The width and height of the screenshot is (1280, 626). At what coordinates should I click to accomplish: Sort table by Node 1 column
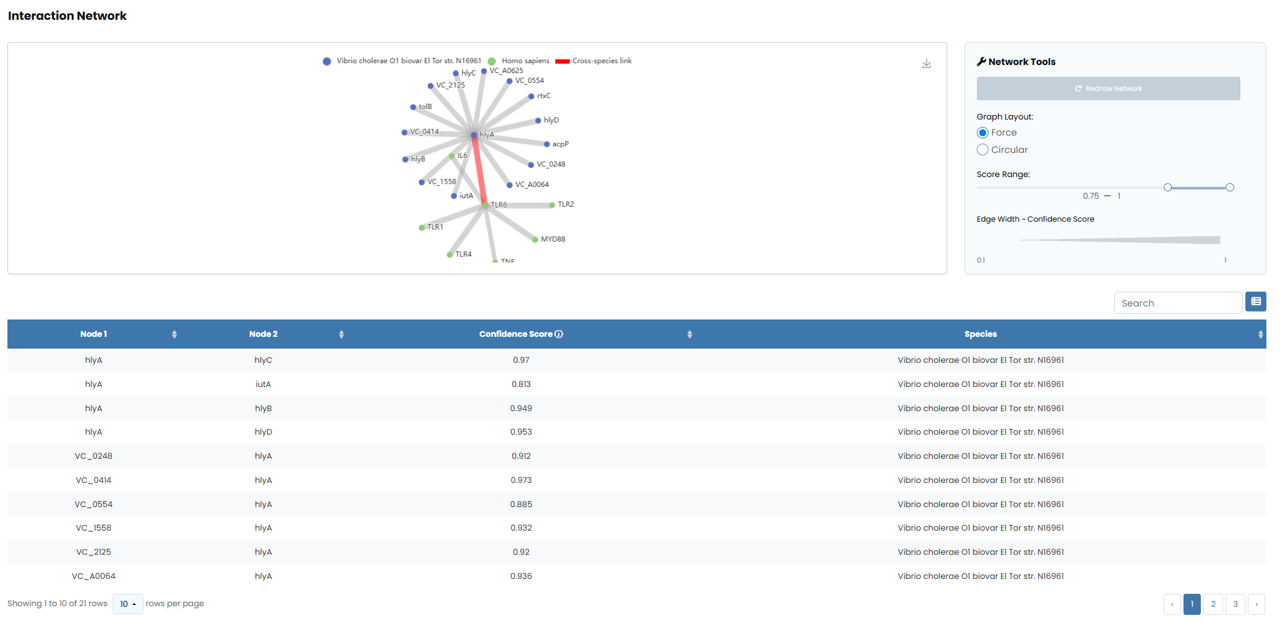[x=174, y=334]
